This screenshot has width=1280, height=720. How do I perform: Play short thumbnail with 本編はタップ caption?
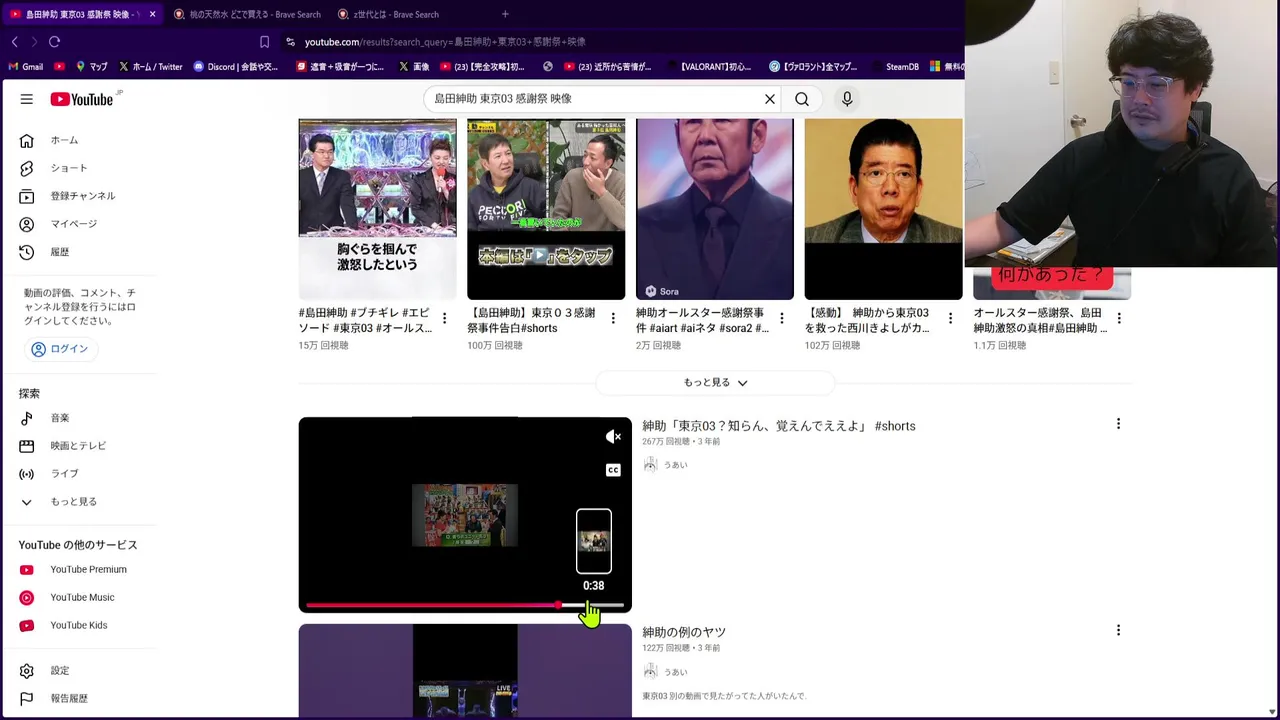click(546, 209)
